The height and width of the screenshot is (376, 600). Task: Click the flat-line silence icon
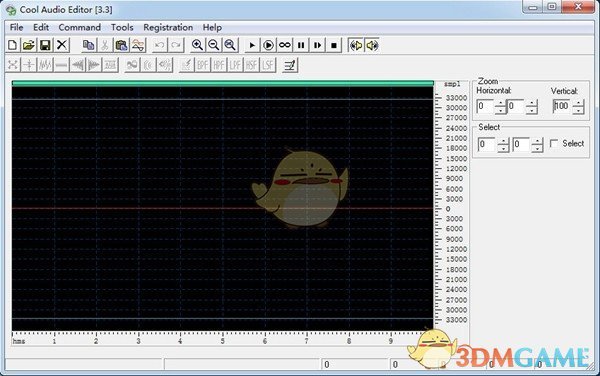(62, 65)
